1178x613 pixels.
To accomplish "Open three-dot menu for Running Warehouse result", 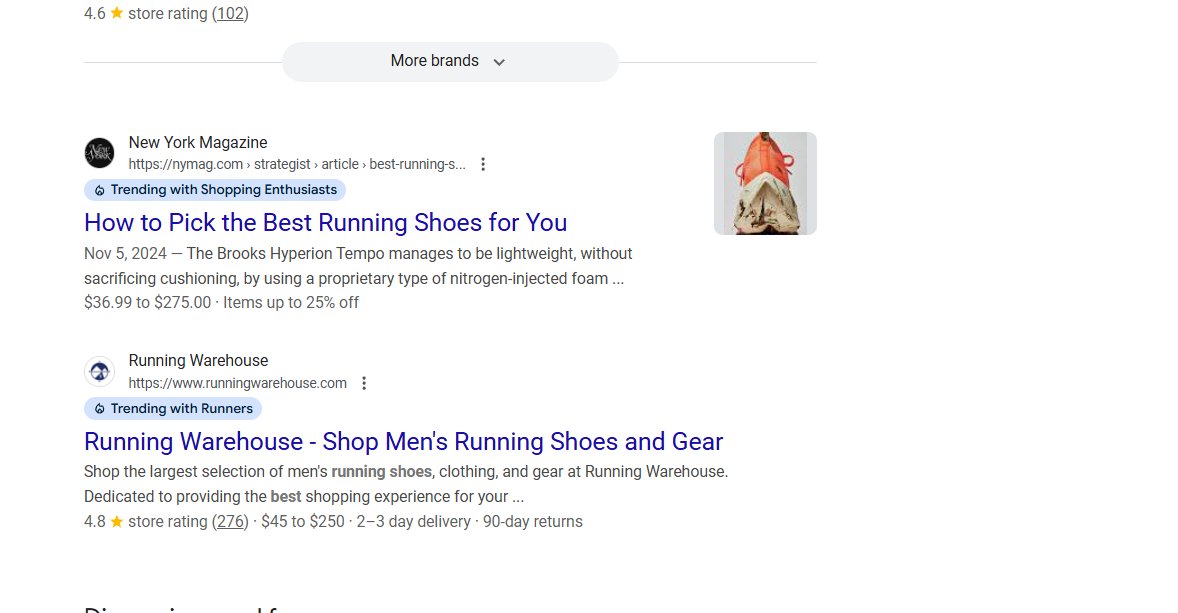I will click(364, 383).
